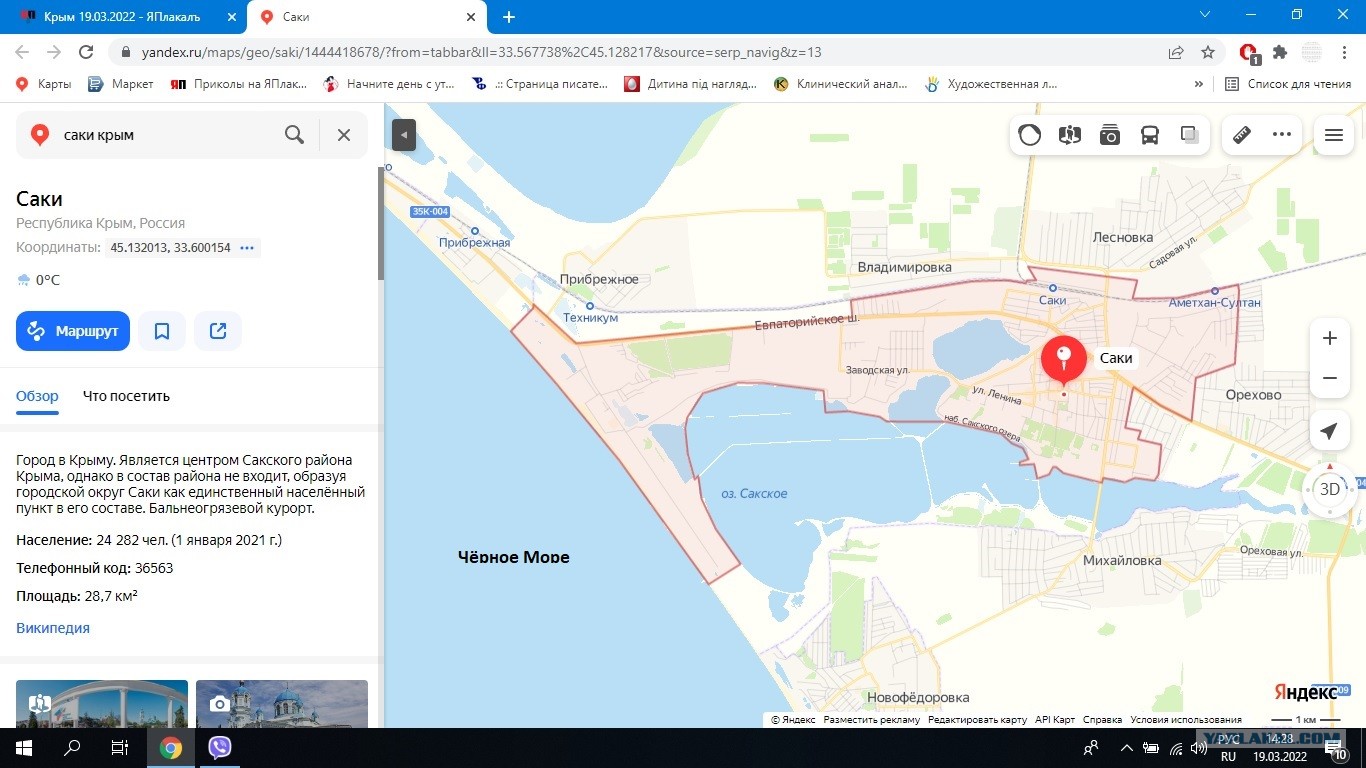Close the Саки browser tab

[x=471, y=17]
